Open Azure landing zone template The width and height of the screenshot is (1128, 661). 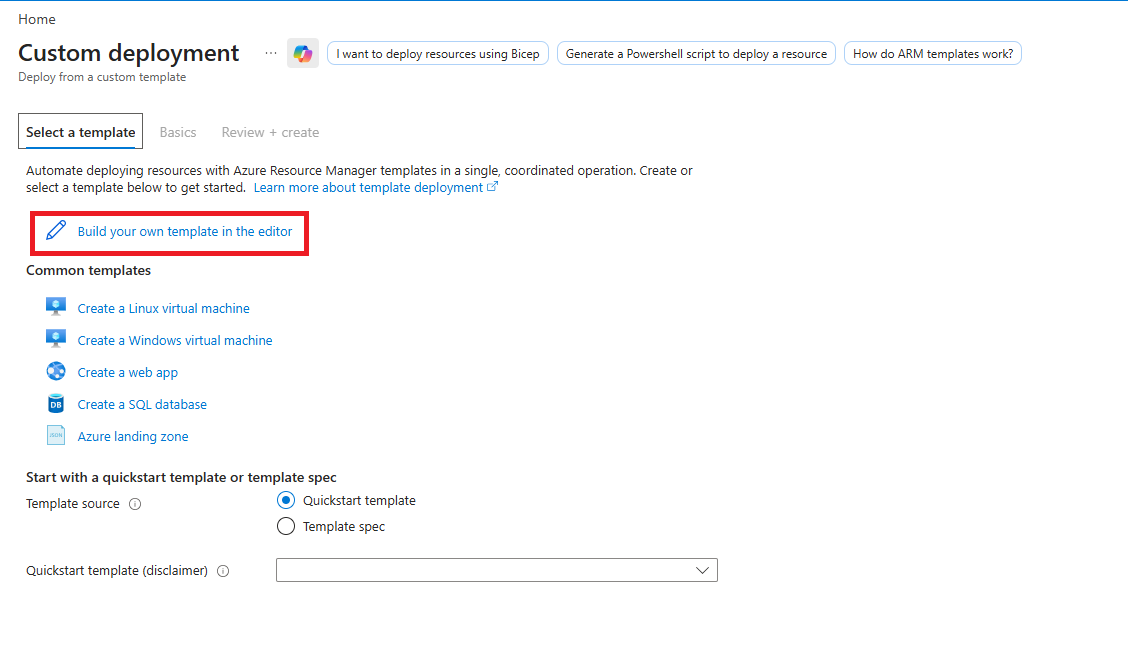point(133,437)
